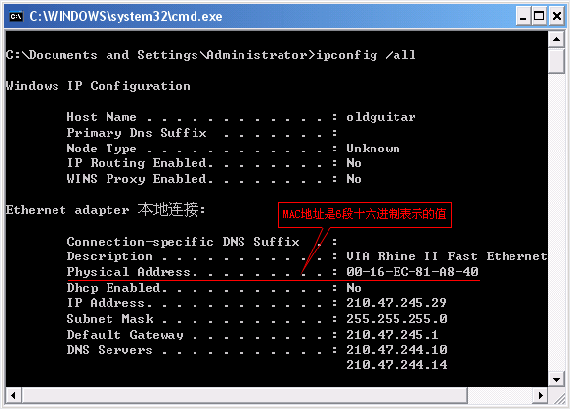Click the IP Address value 210.47.245.29
The width and height of the screenshot is (570, 409).
pos(396,302)
